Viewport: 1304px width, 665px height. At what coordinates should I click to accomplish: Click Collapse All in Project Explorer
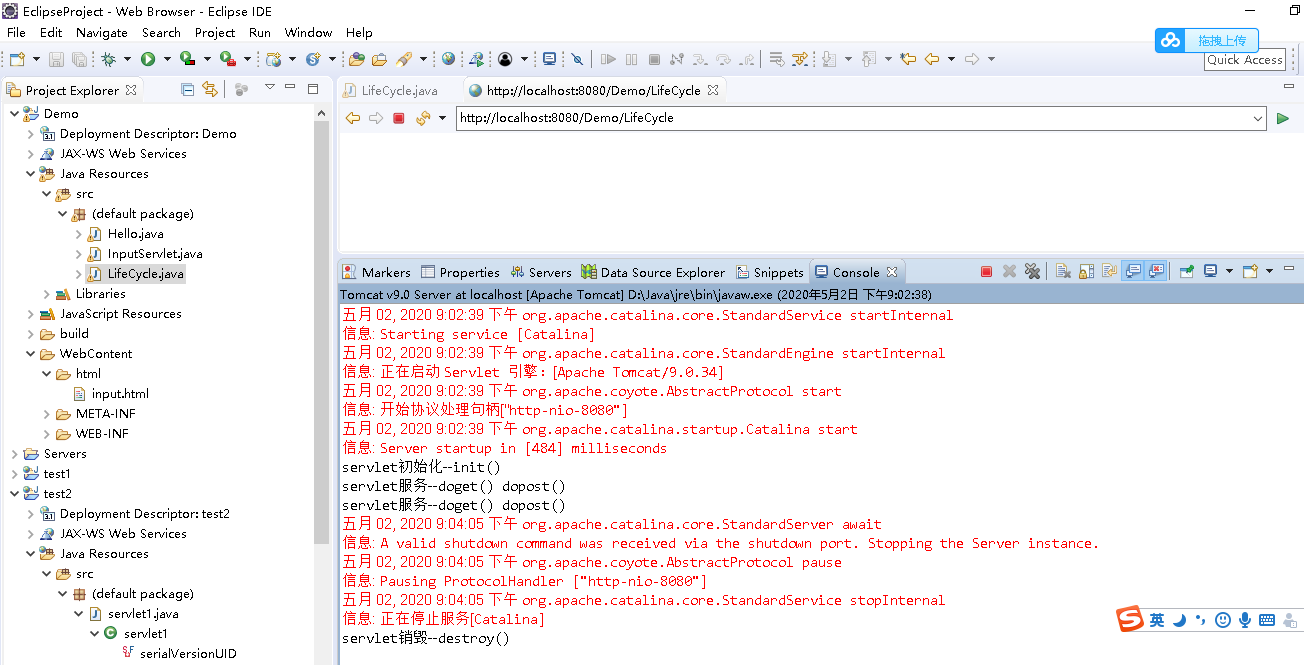click(x=187, y=89)
